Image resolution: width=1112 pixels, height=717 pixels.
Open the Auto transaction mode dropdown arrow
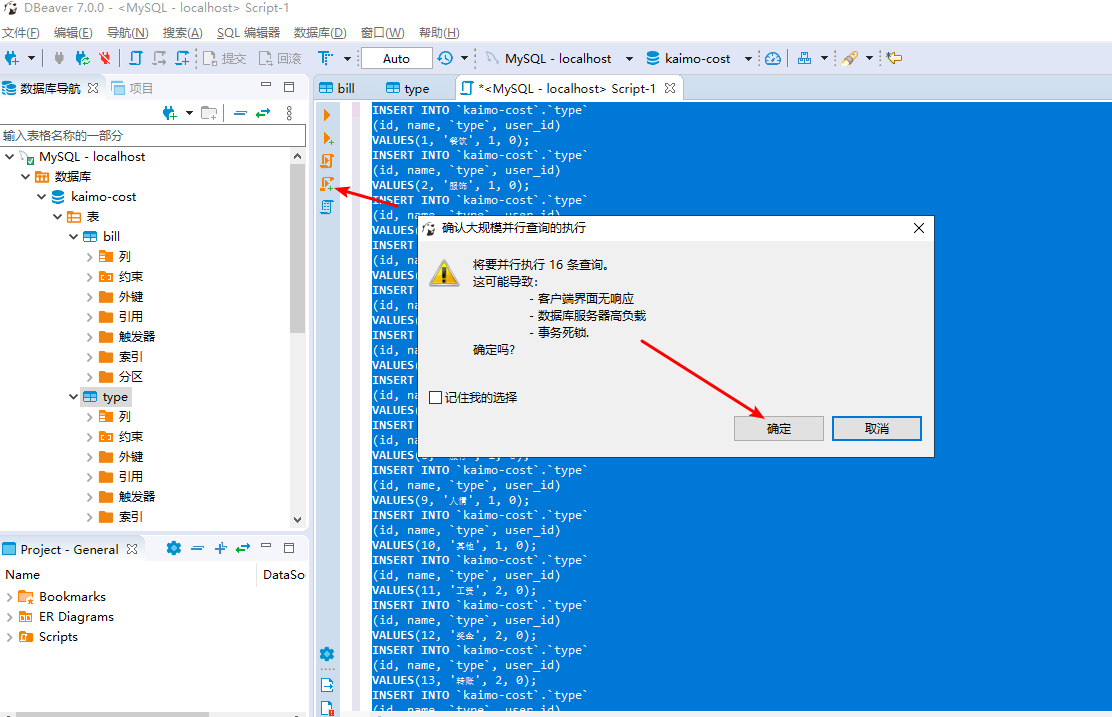tap(464, 58)
